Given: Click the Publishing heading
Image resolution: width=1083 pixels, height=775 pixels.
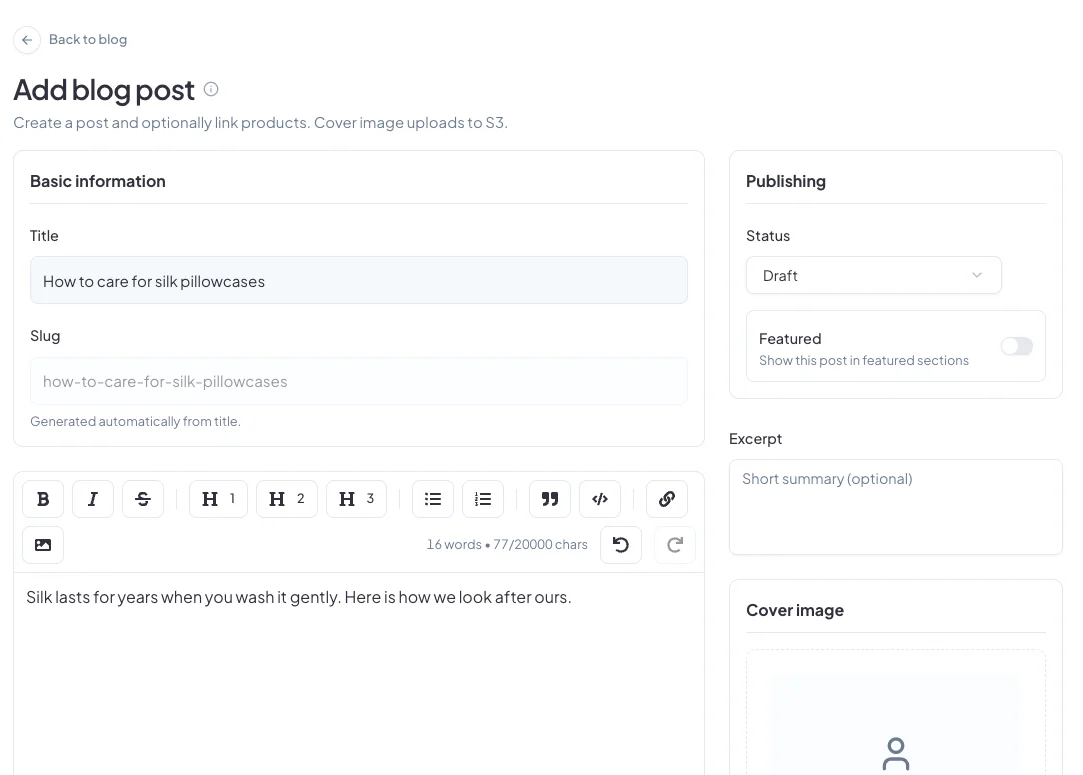Looking at the screenshot, I should click(x=786, y=181).
